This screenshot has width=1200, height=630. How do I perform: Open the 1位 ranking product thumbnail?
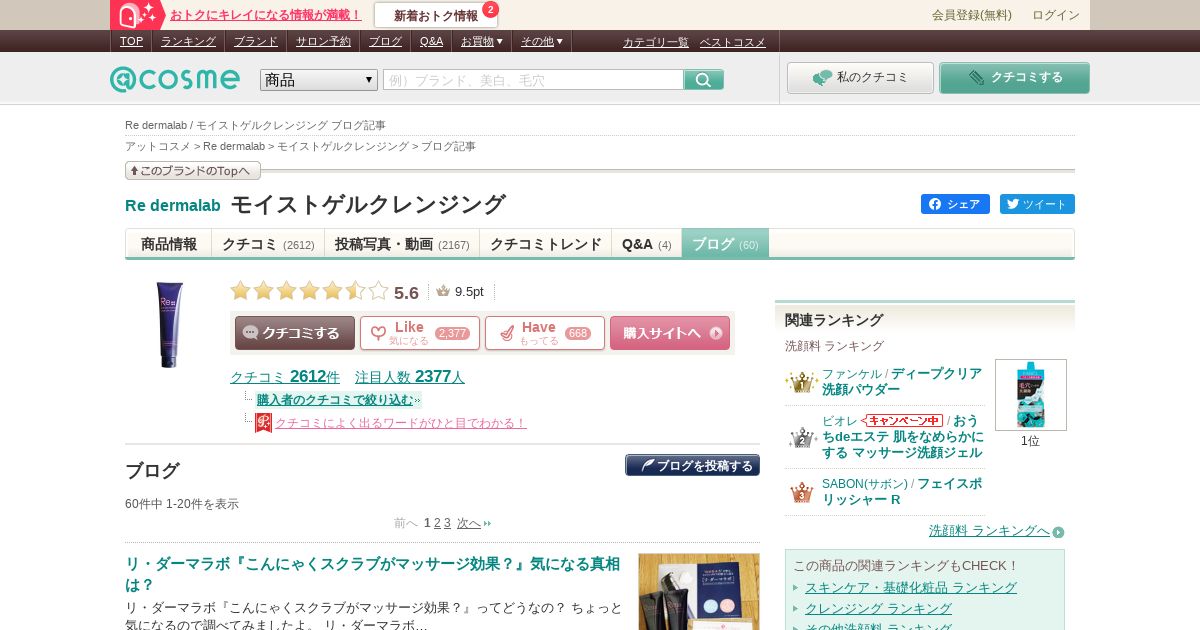pos(1031,395)
